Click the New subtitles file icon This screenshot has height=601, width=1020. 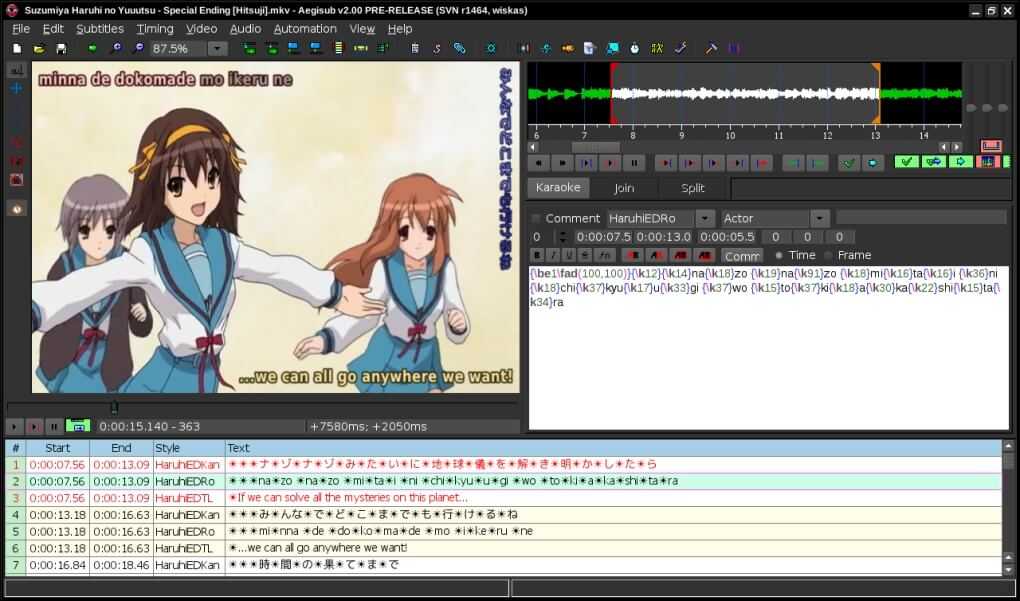coord(17,48)
